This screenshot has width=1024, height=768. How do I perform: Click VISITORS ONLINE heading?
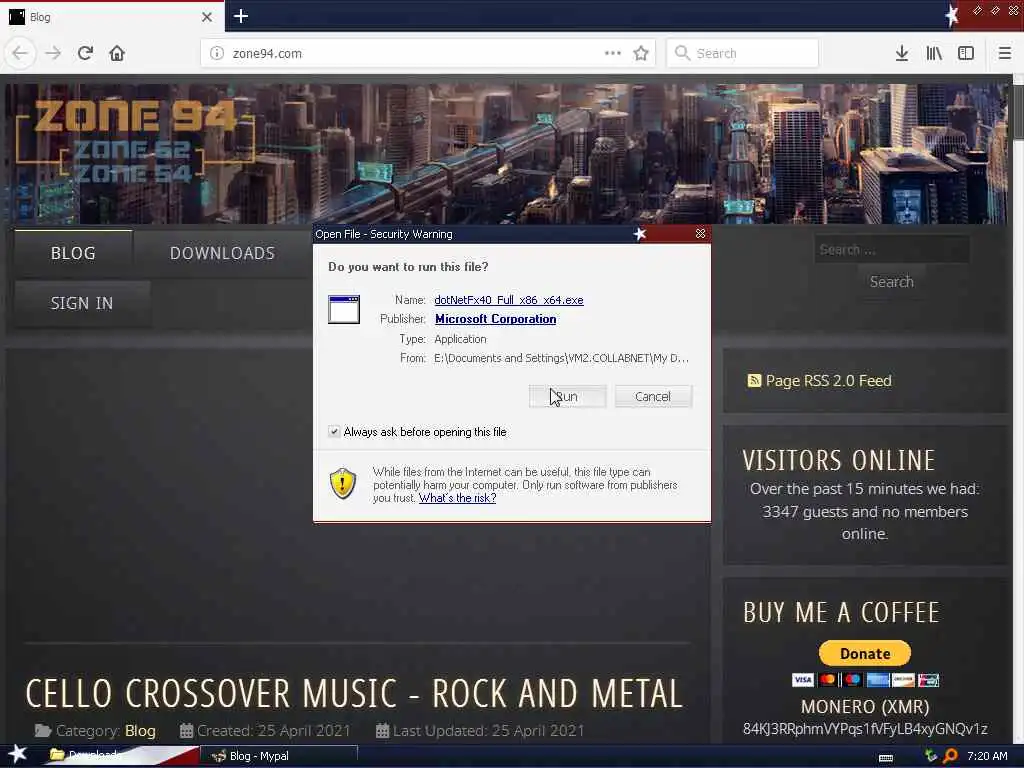[839, 460]
